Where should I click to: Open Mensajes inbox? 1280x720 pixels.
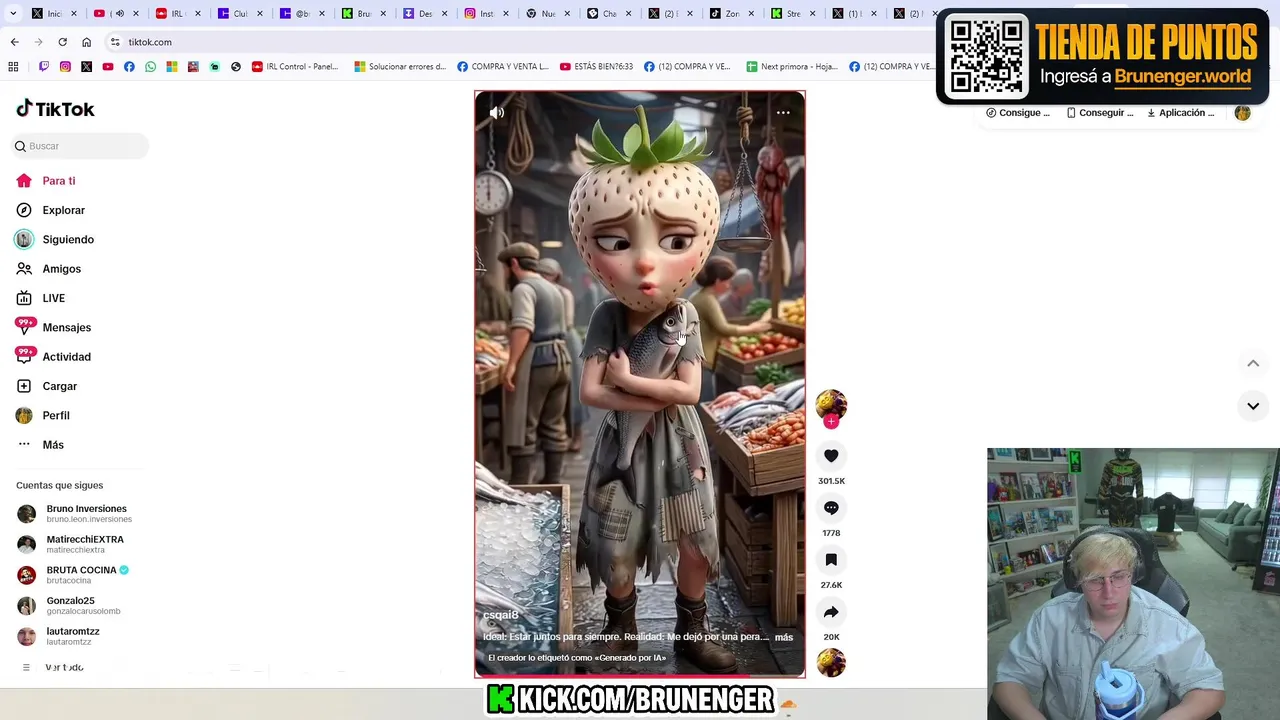[x=53, y=327]
